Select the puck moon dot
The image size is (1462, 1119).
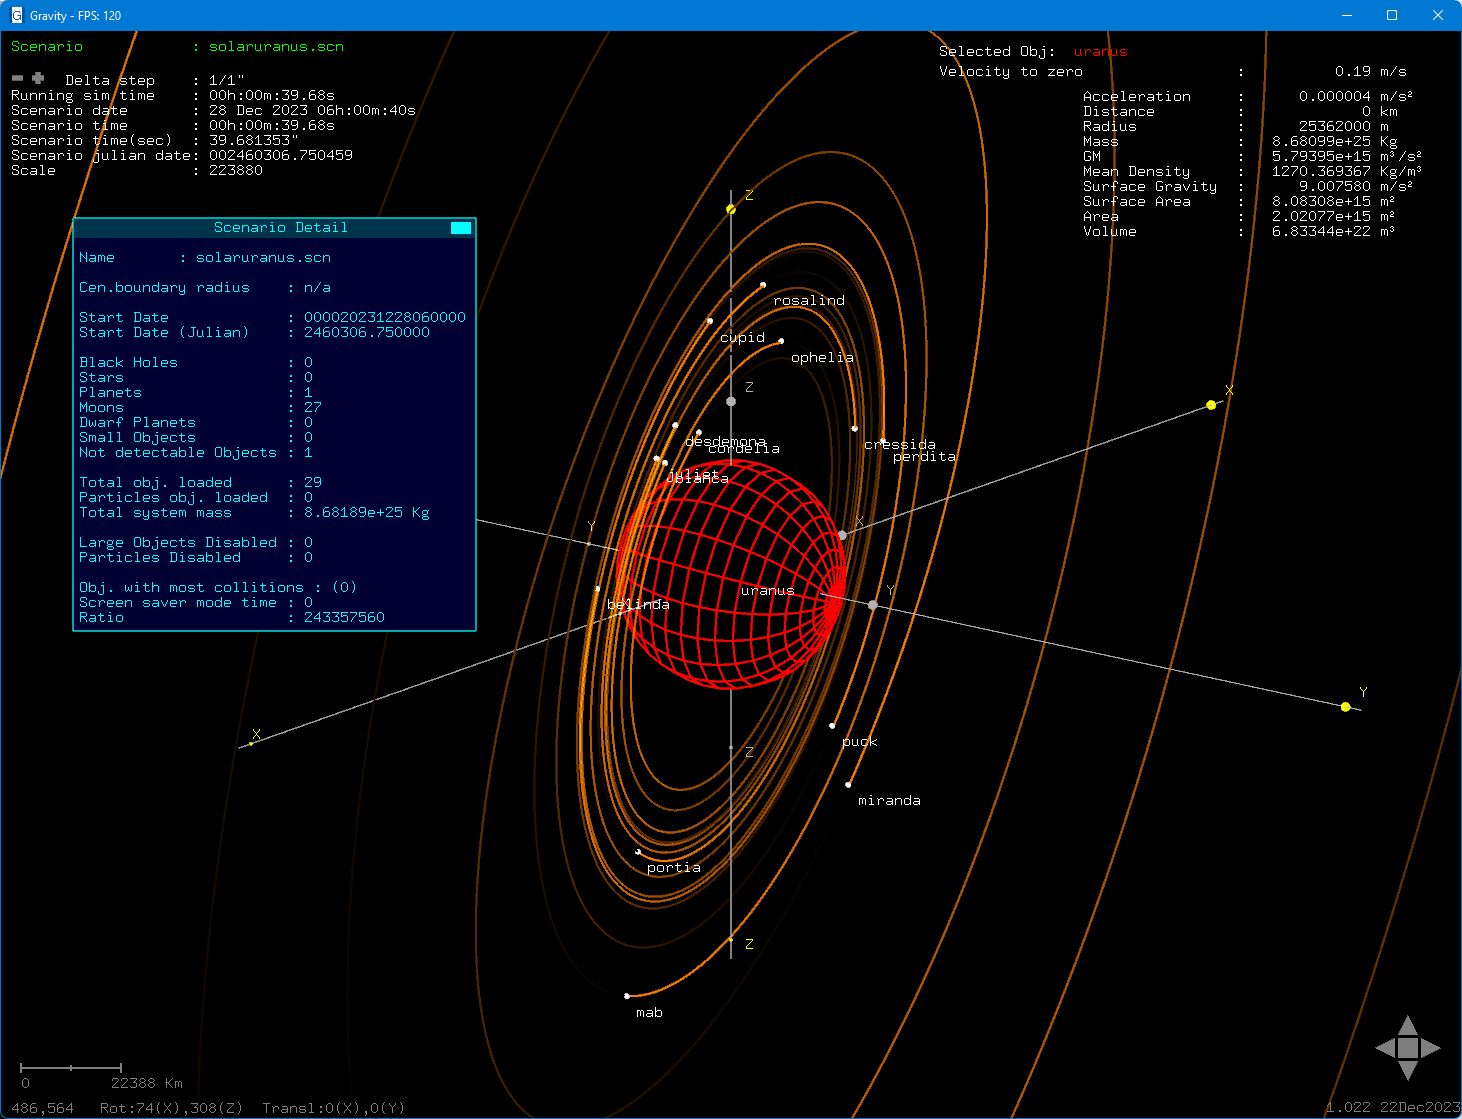pyautogui.click(x=832, y=726)
